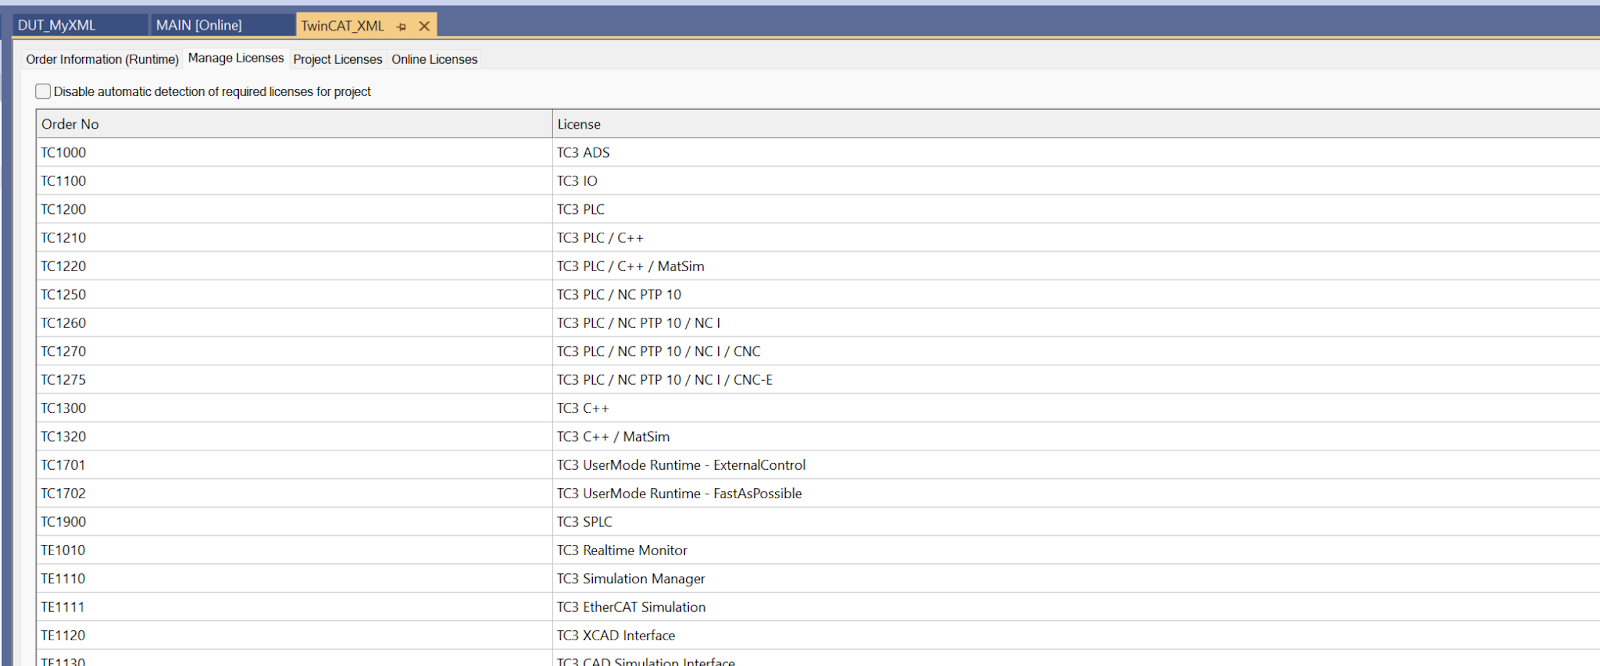This screenshot has width=1600, height=666.
Task: Click TC3 Simulation Manager license cell
Action: tap(1076, 578)
